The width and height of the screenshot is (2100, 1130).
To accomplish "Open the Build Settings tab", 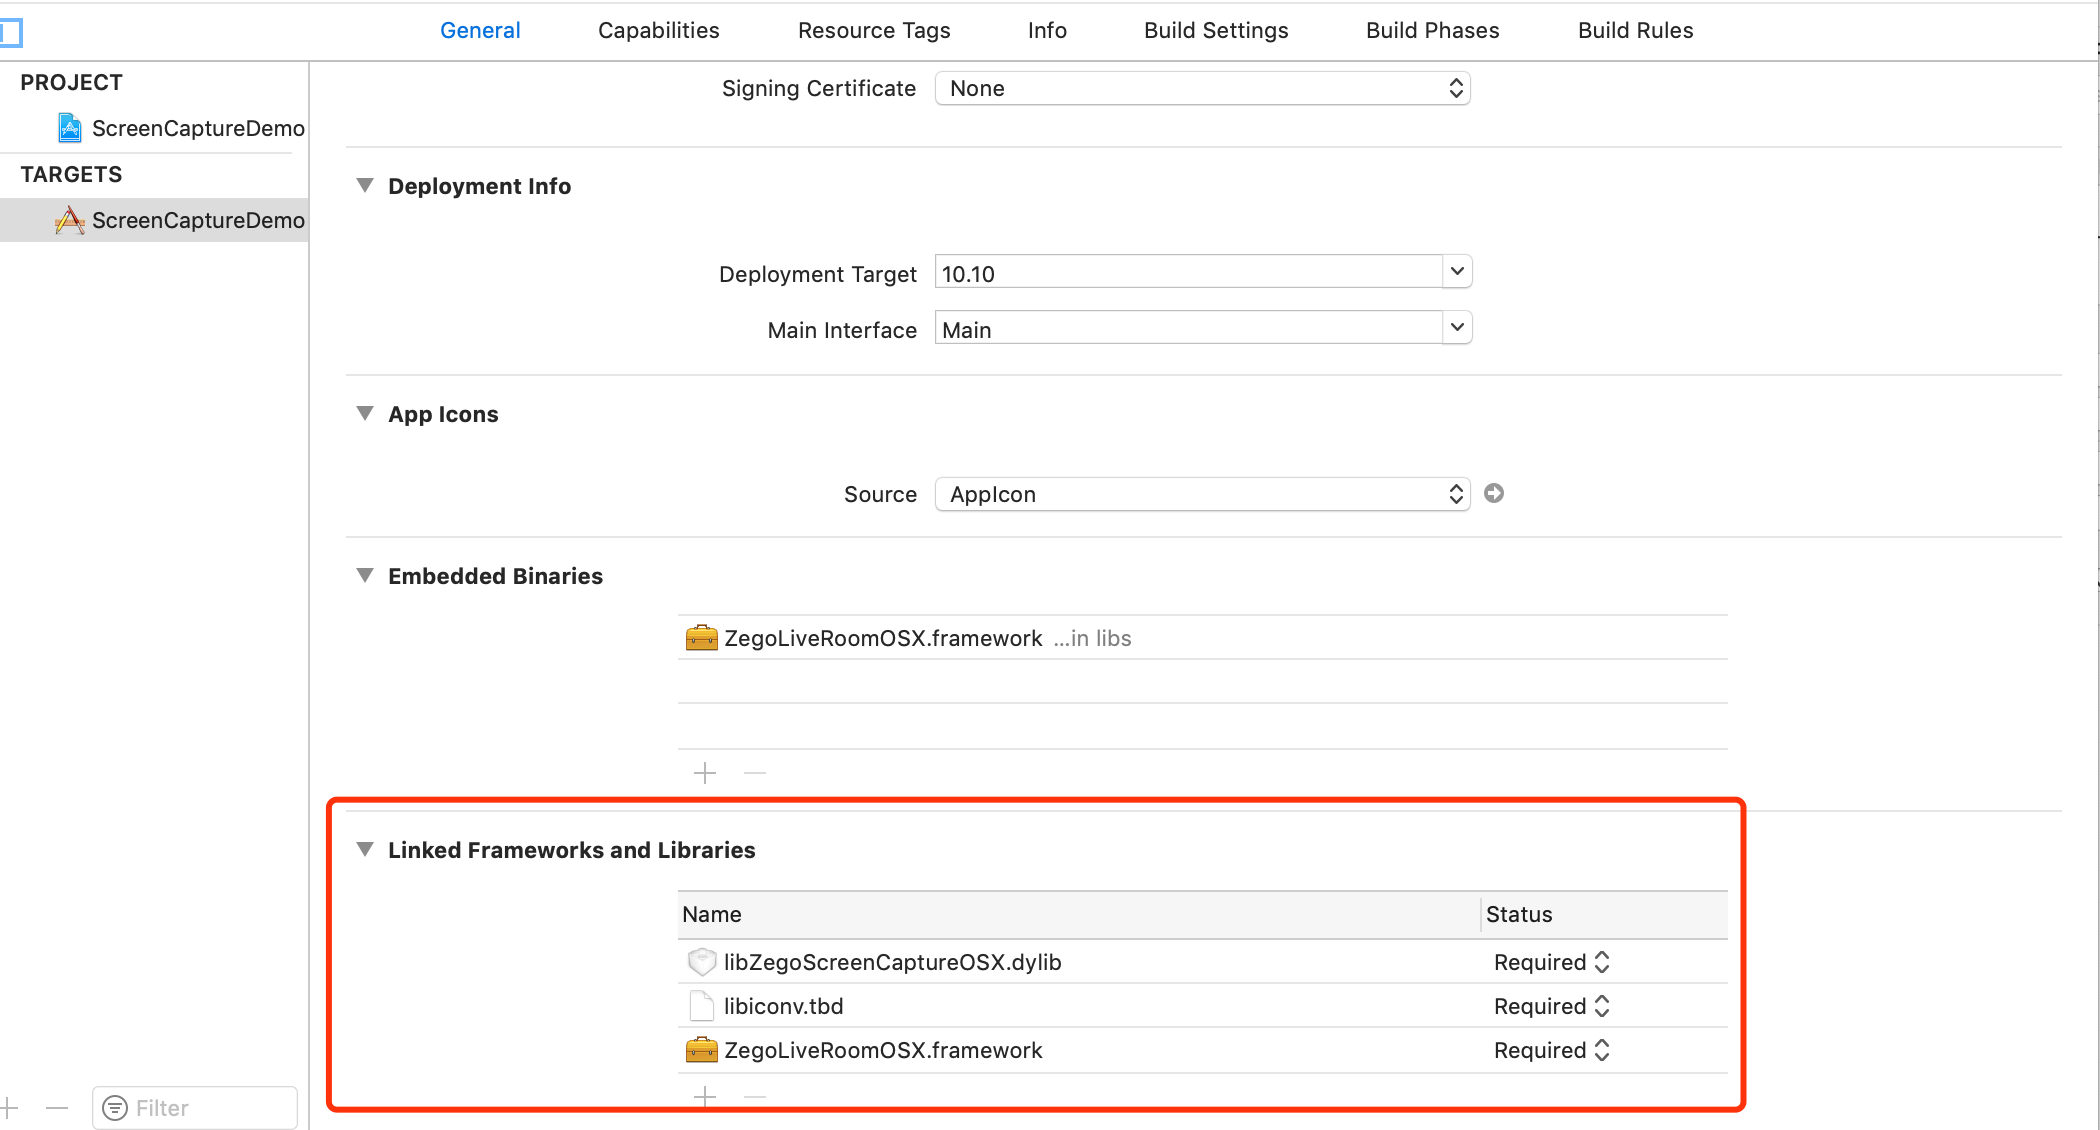I will click(1216, 30).
